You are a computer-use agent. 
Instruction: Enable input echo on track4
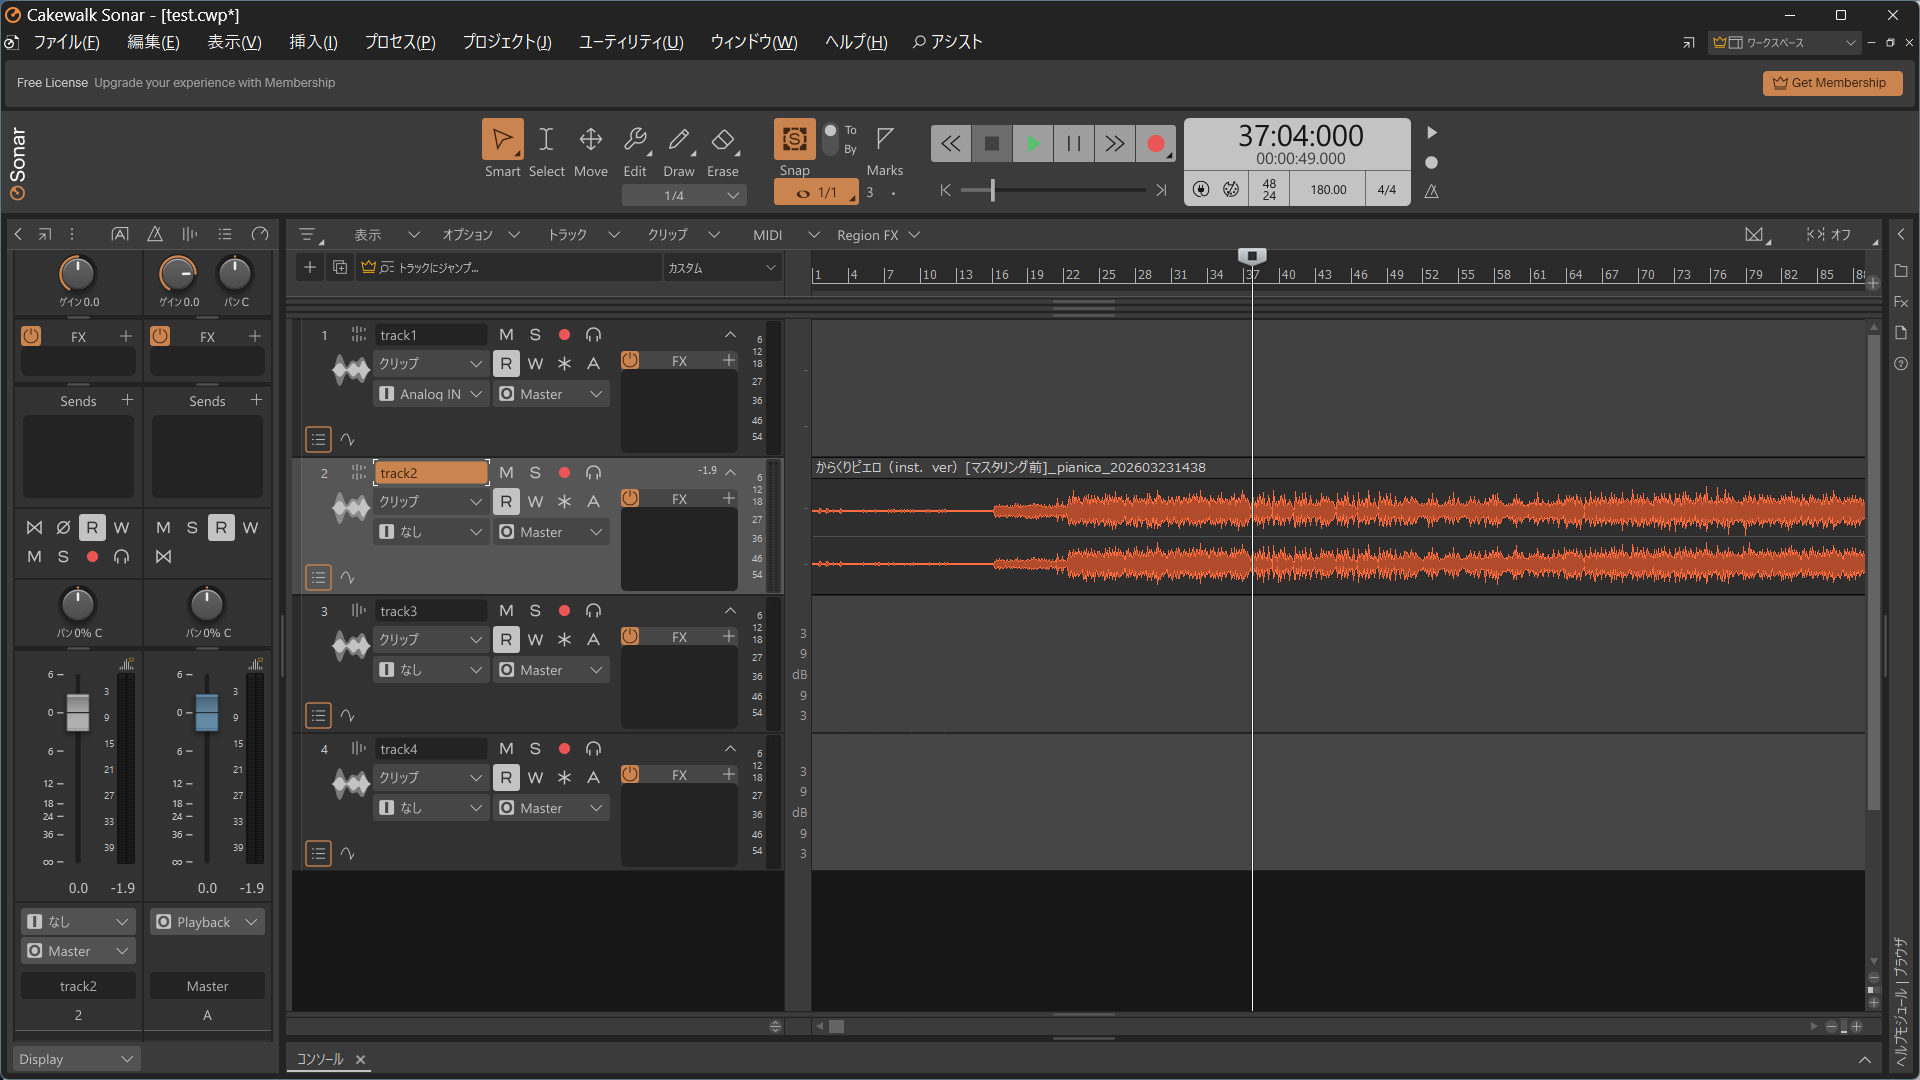pyautogui.click(x=593, y=749)
